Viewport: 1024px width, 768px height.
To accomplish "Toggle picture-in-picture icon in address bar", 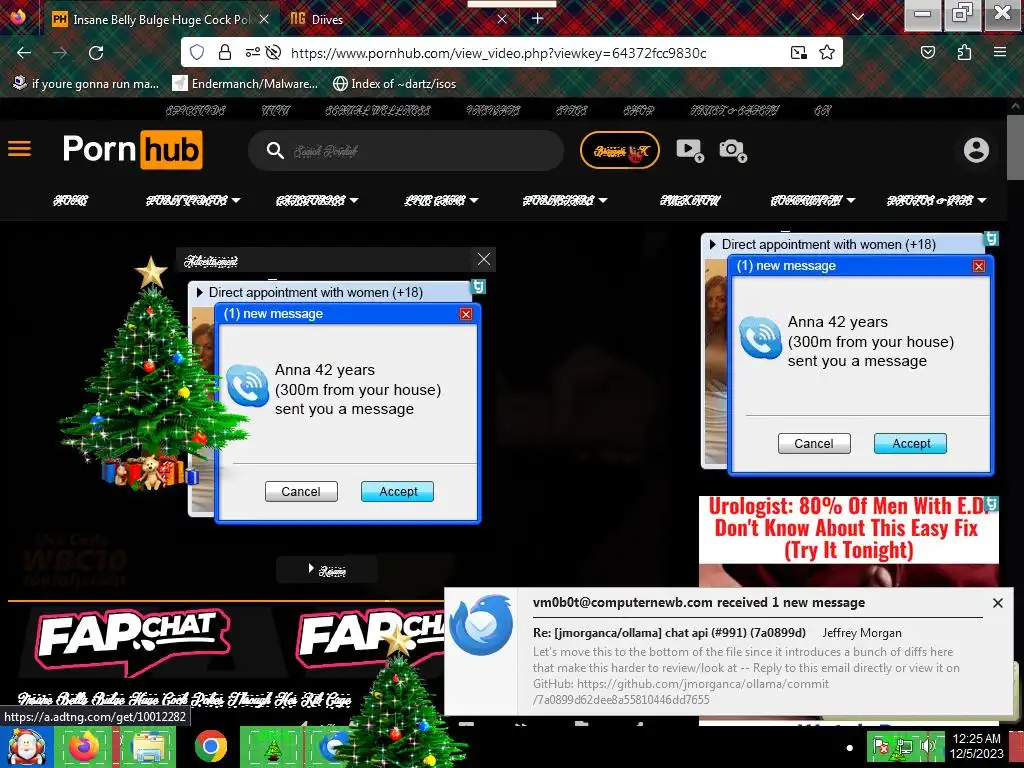I will 799,53.
